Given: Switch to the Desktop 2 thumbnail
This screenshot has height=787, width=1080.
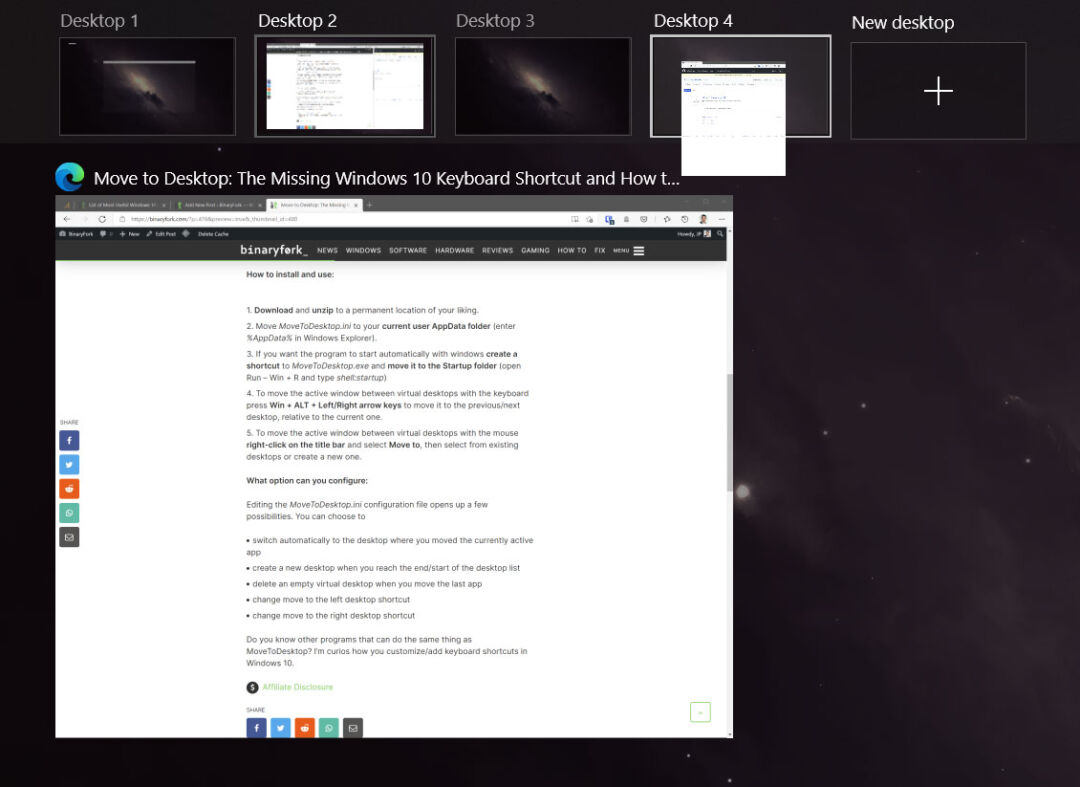Looking at the screenshot, I should click(345, 85).
